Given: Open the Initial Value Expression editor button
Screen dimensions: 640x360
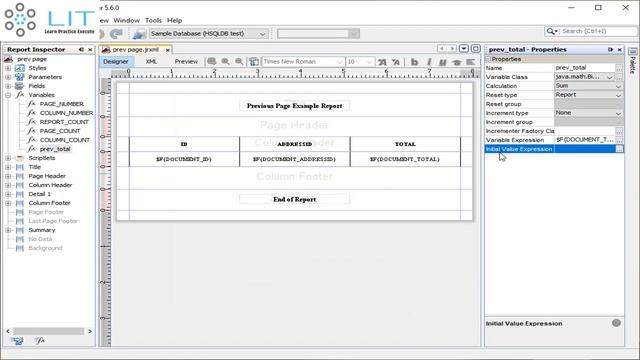Looking at the screenshot, I should pyautogui.click(x=619, y=149).
